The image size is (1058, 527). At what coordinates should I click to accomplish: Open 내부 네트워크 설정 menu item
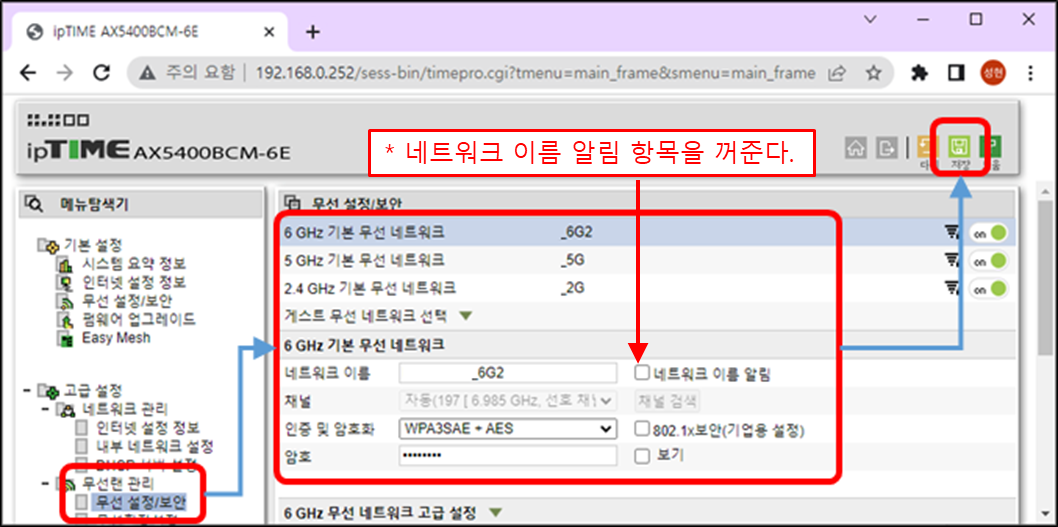pyautogui.click(x=155, y=447)
